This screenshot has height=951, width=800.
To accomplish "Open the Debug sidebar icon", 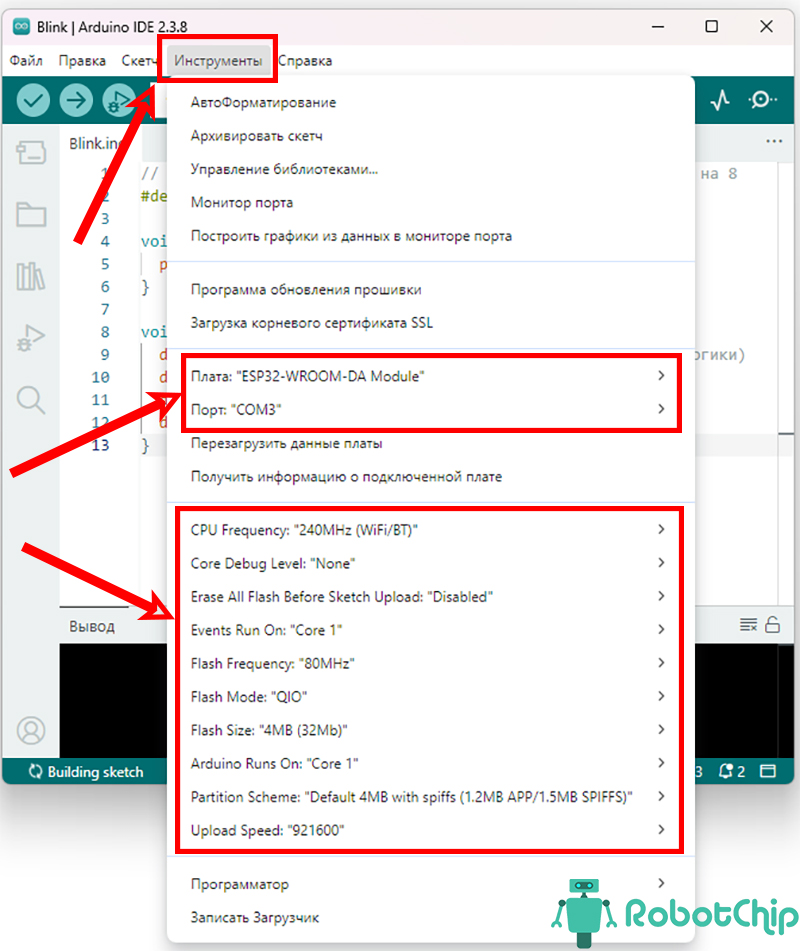I will pos(31,338).
